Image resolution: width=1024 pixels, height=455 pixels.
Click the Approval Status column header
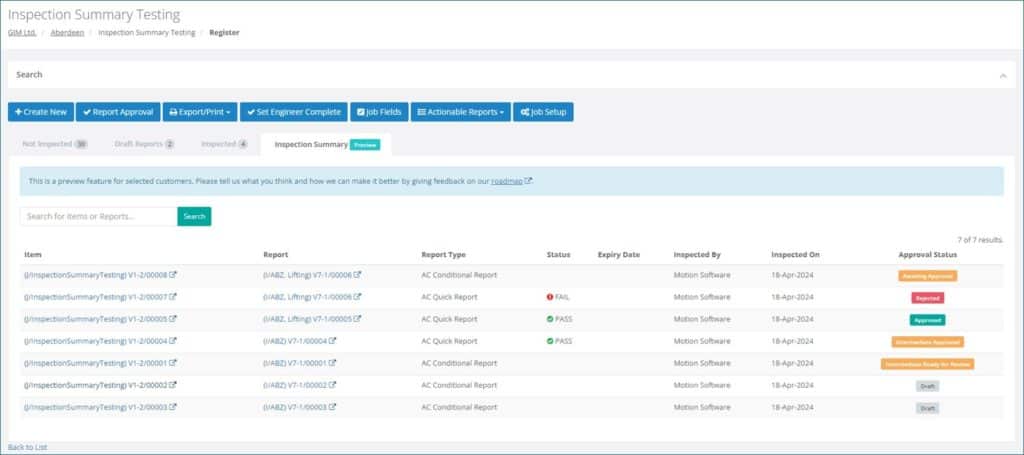927,255
